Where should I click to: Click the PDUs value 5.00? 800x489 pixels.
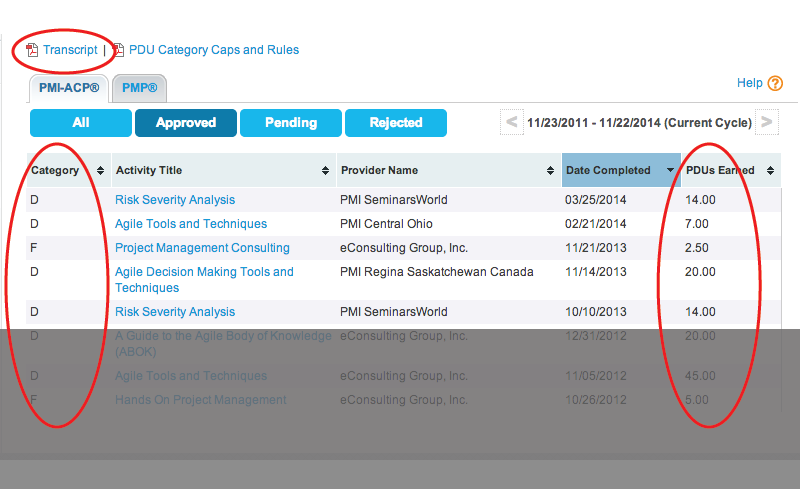(696, 400)
